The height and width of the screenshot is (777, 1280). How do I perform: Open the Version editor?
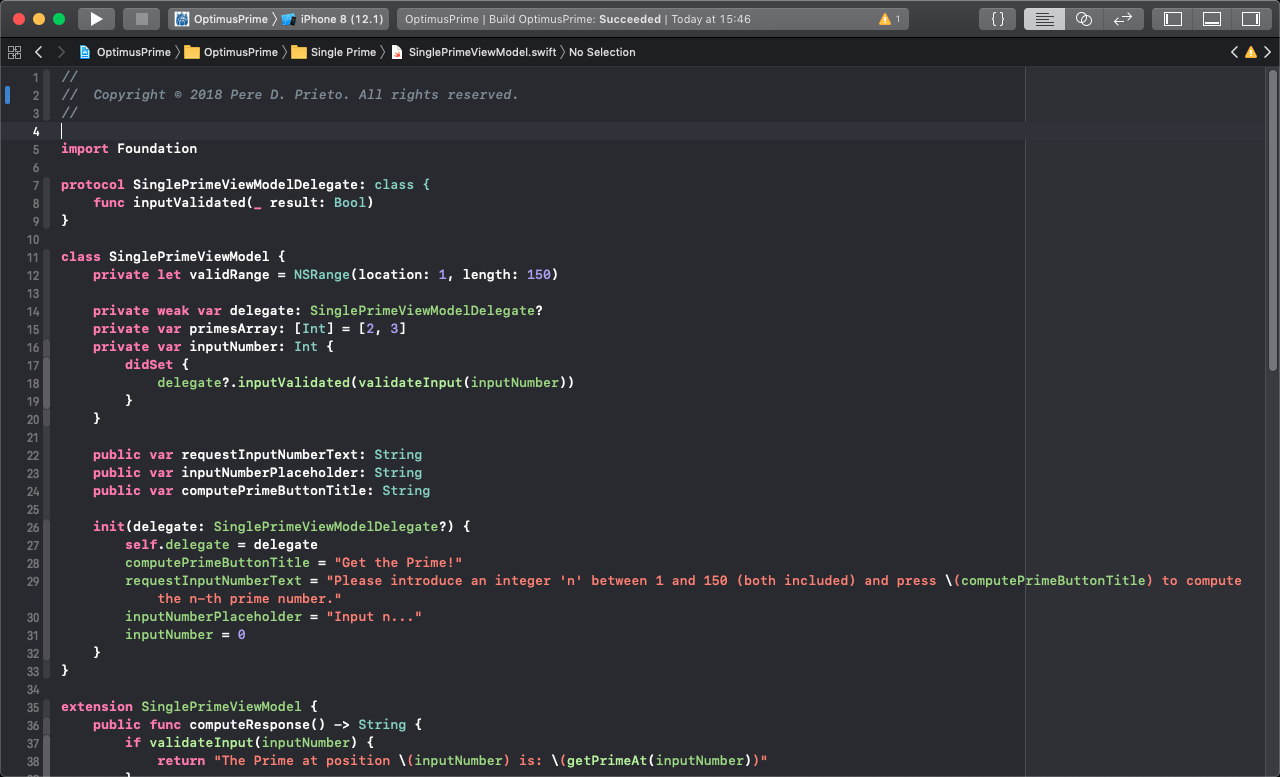(x=1123, y=17)
